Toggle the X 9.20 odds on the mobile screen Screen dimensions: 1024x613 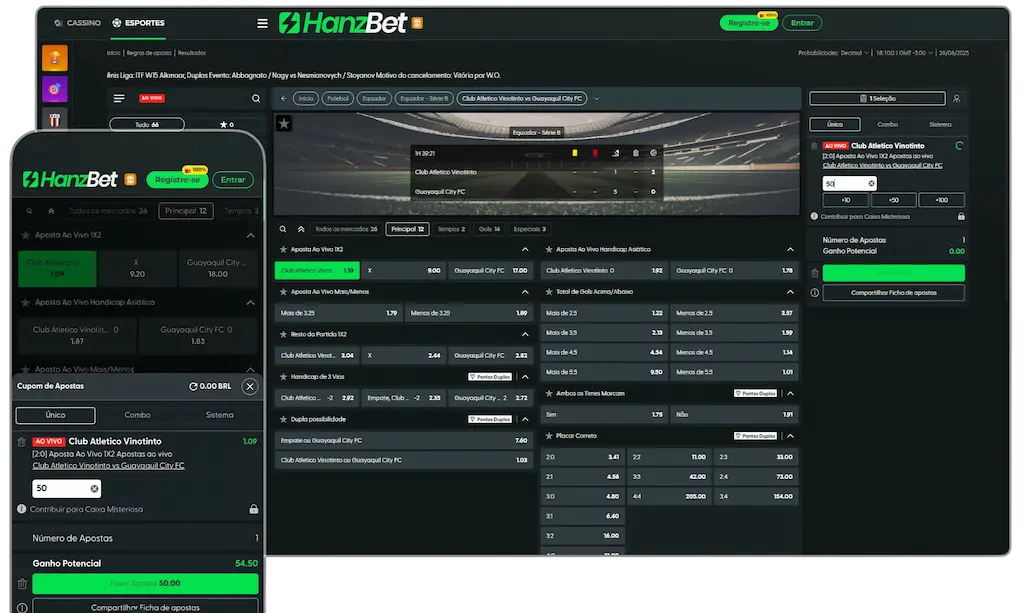(x=136, y=268)
